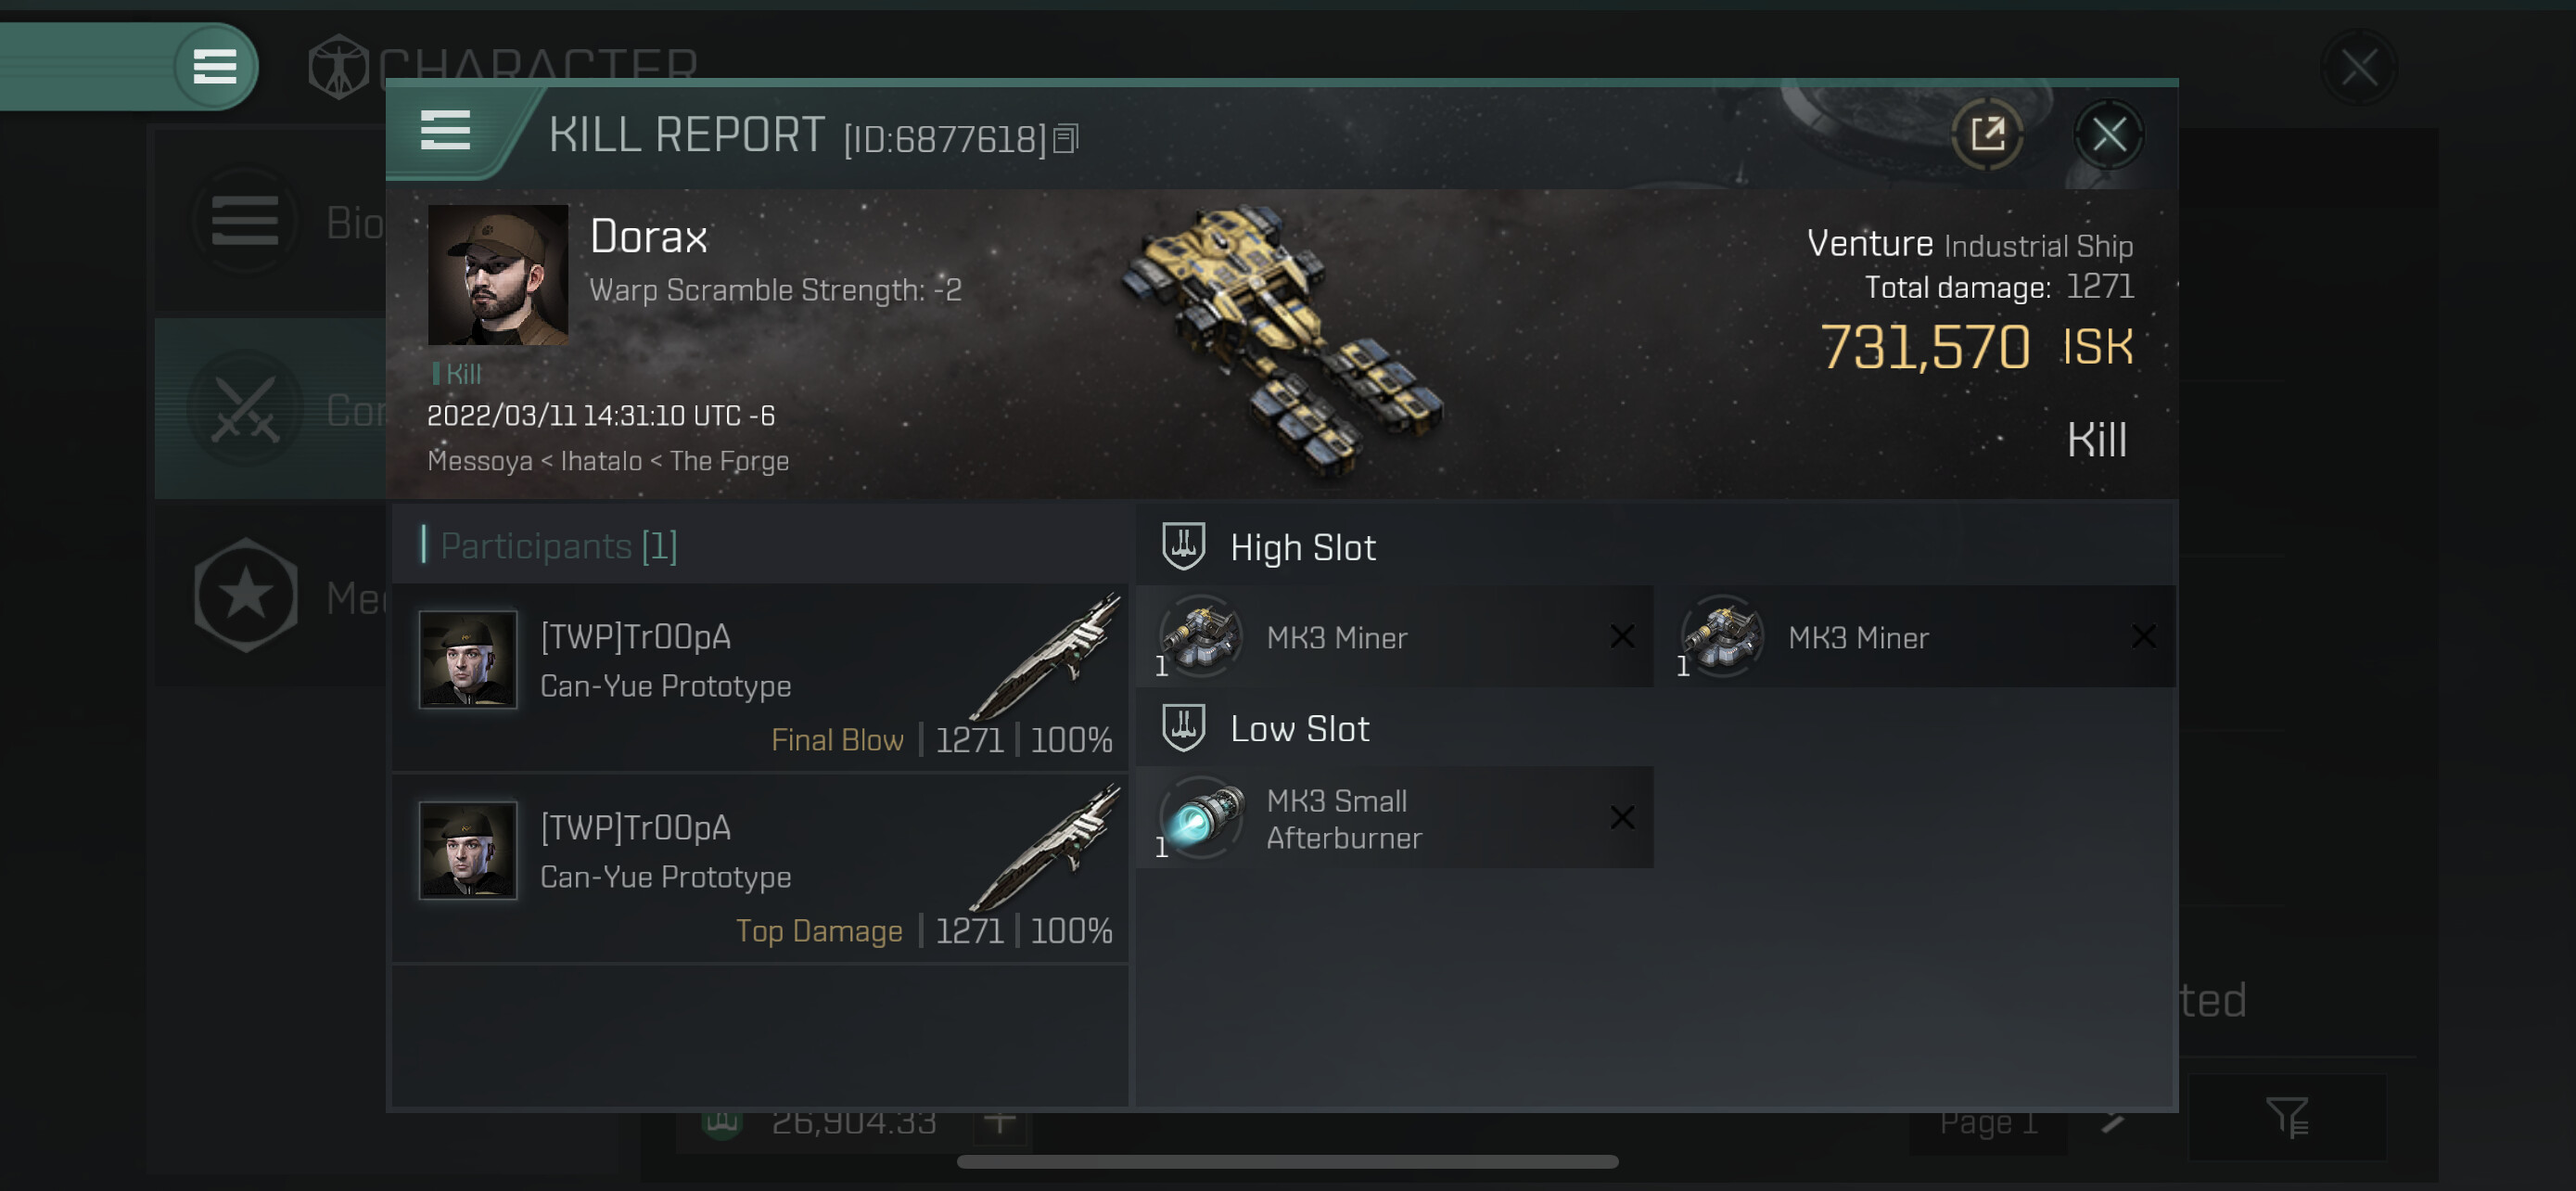Open the filter icon at bottom right
2576x1191 pixels.
pyautogui.click(x=2287, y=1117)
